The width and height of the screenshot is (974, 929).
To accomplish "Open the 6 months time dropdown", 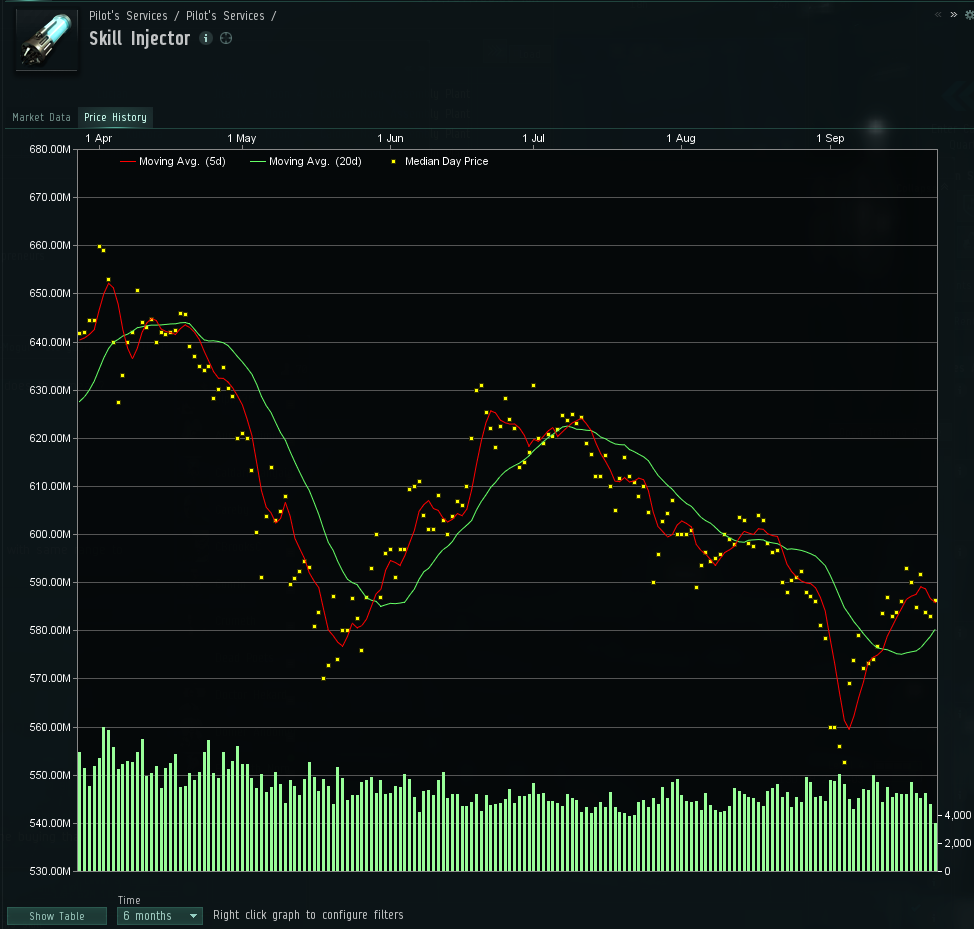I will (x=160, y=916).
